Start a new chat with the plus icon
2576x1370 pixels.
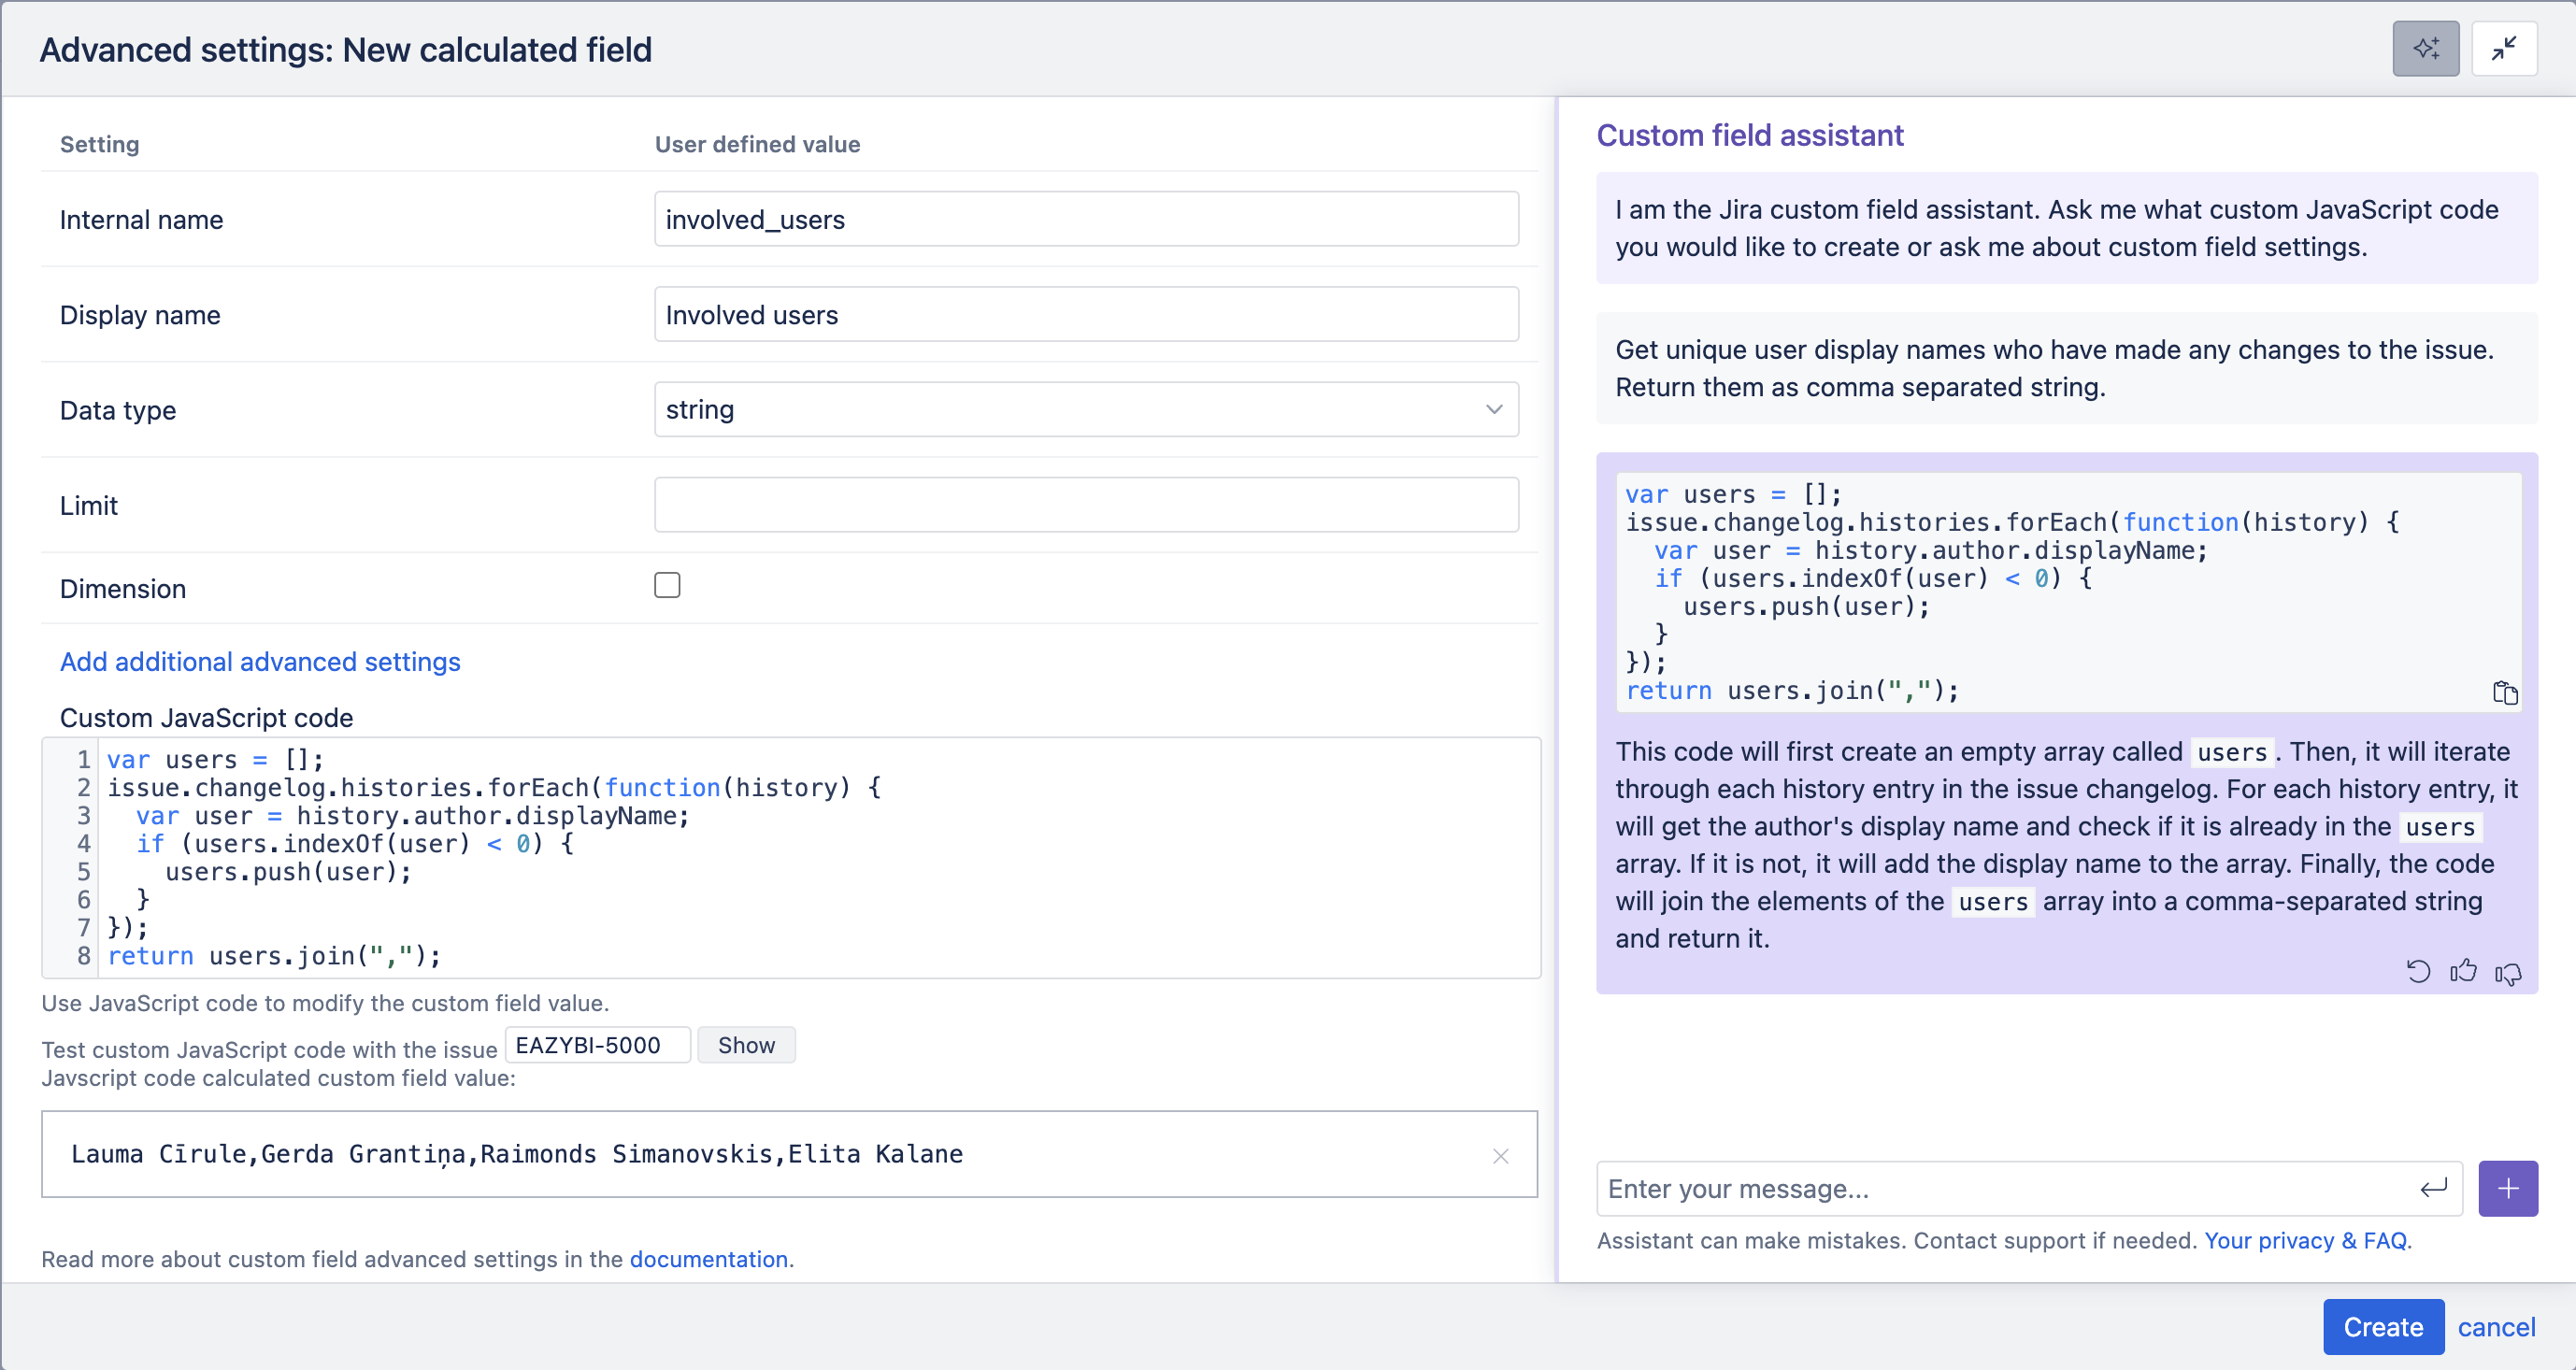pyautogui.click(x=2508, y=1188)
